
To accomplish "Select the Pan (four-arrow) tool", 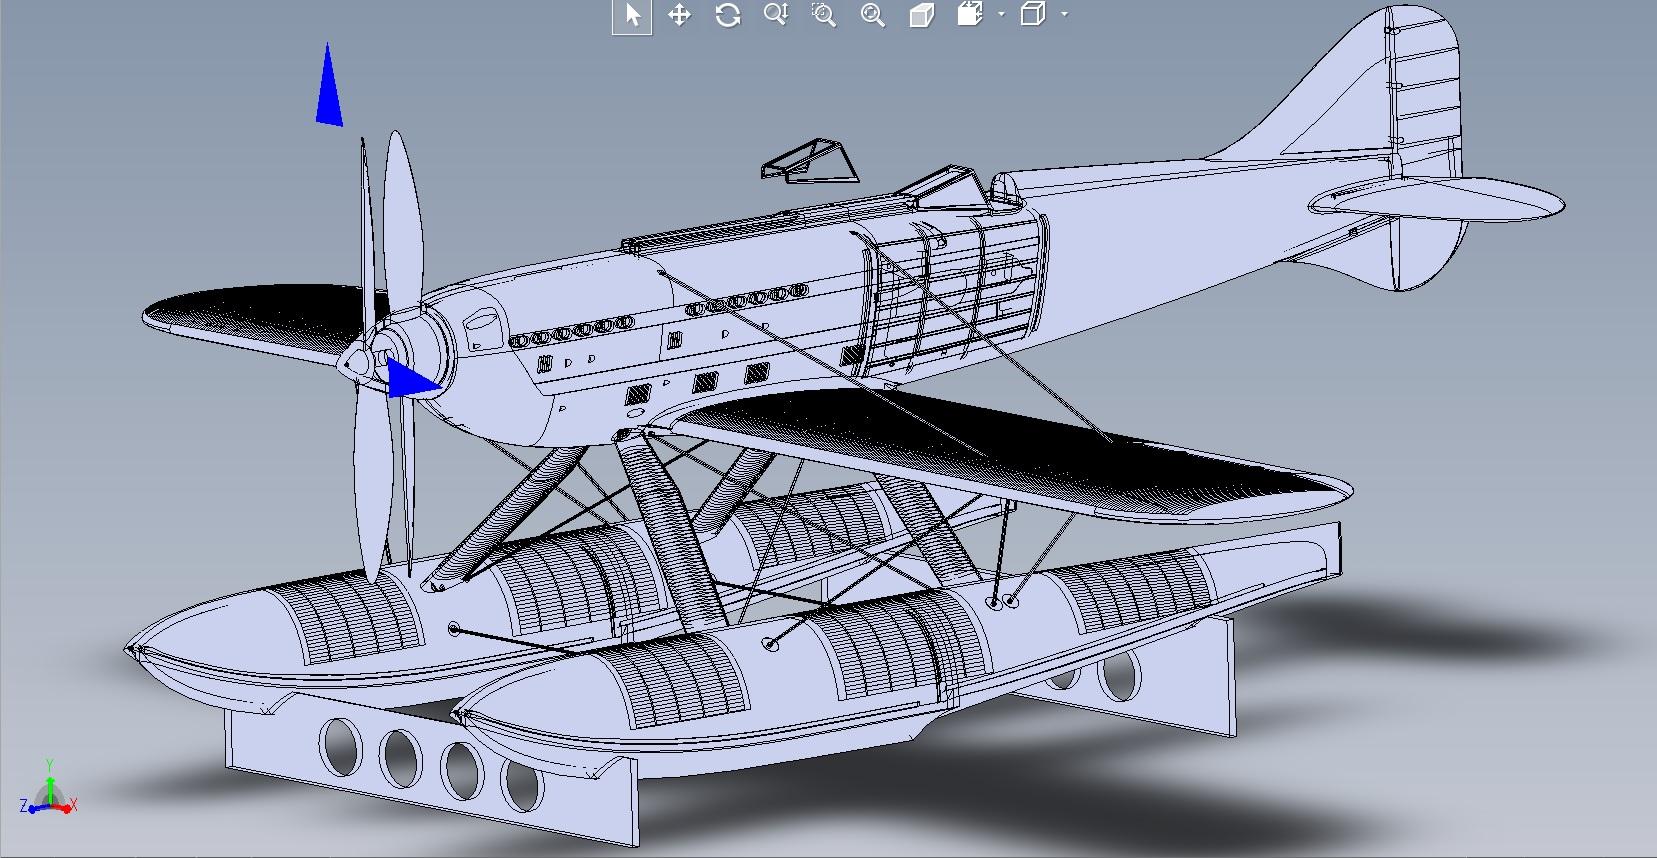I will (679, 15).
